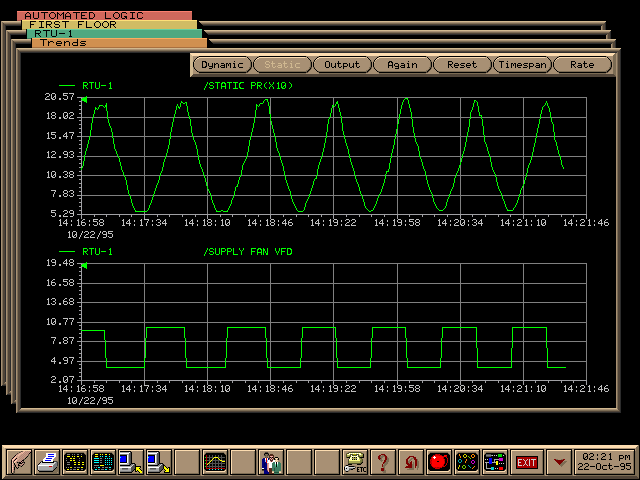Open the Timespan setting

[522, 65]
